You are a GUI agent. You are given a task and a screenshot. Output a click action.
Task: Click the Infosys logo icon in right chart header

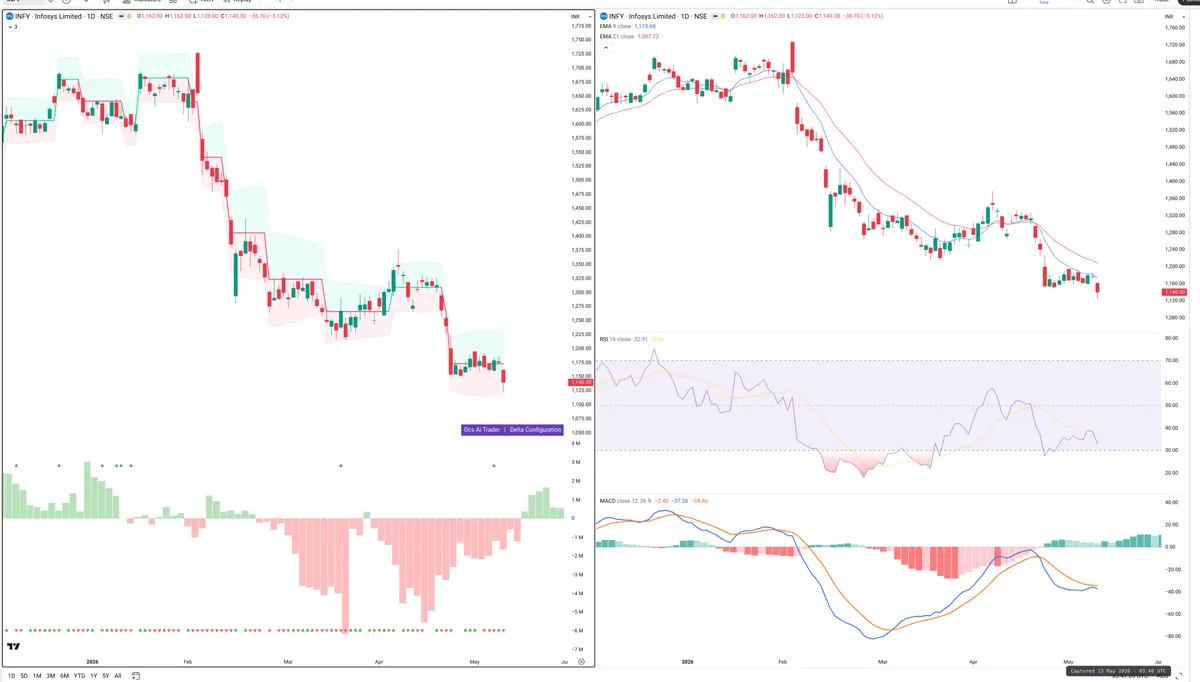tap(602, 17)
